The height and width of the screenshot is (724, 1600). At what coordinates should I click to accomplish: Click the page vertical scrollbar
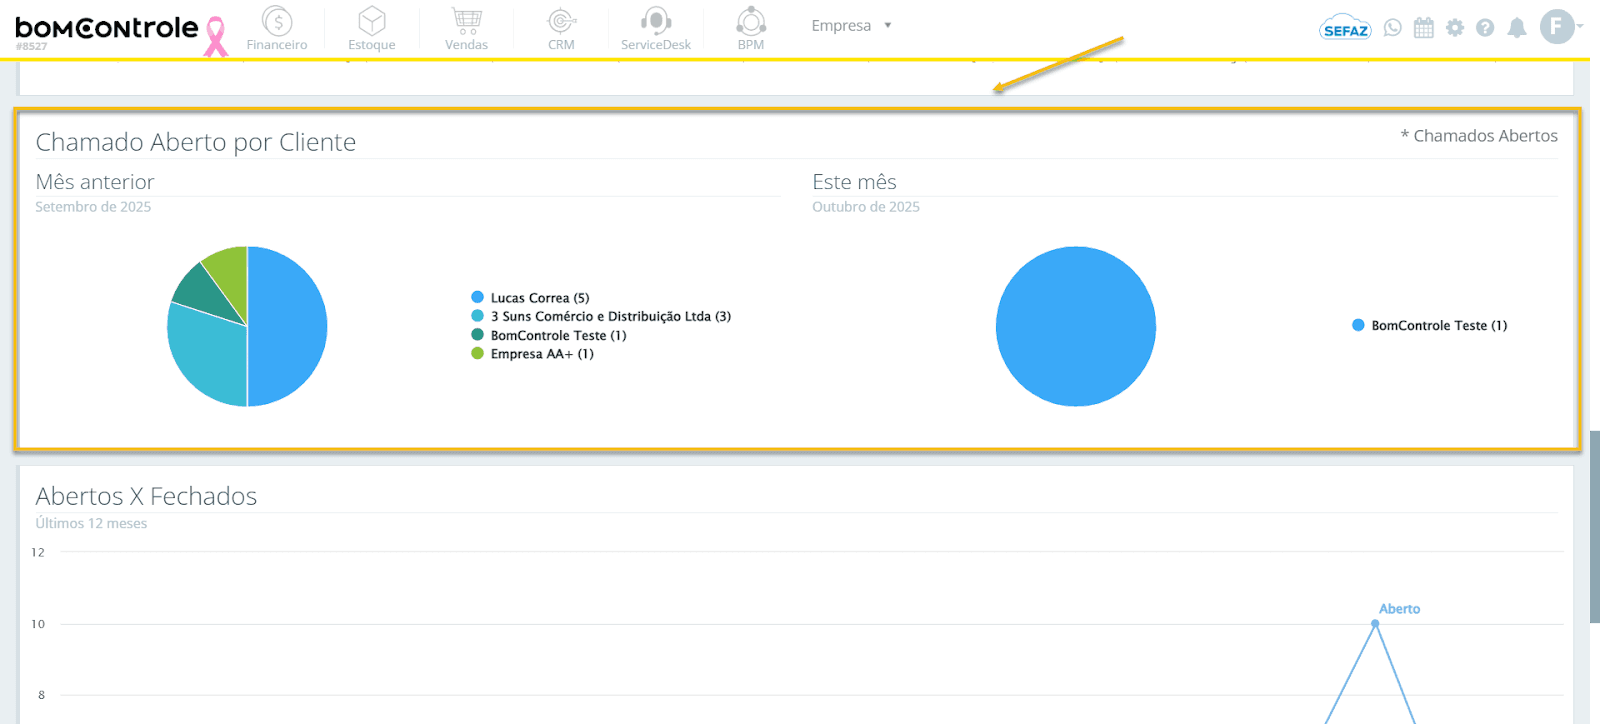(x=1595, y=527)
